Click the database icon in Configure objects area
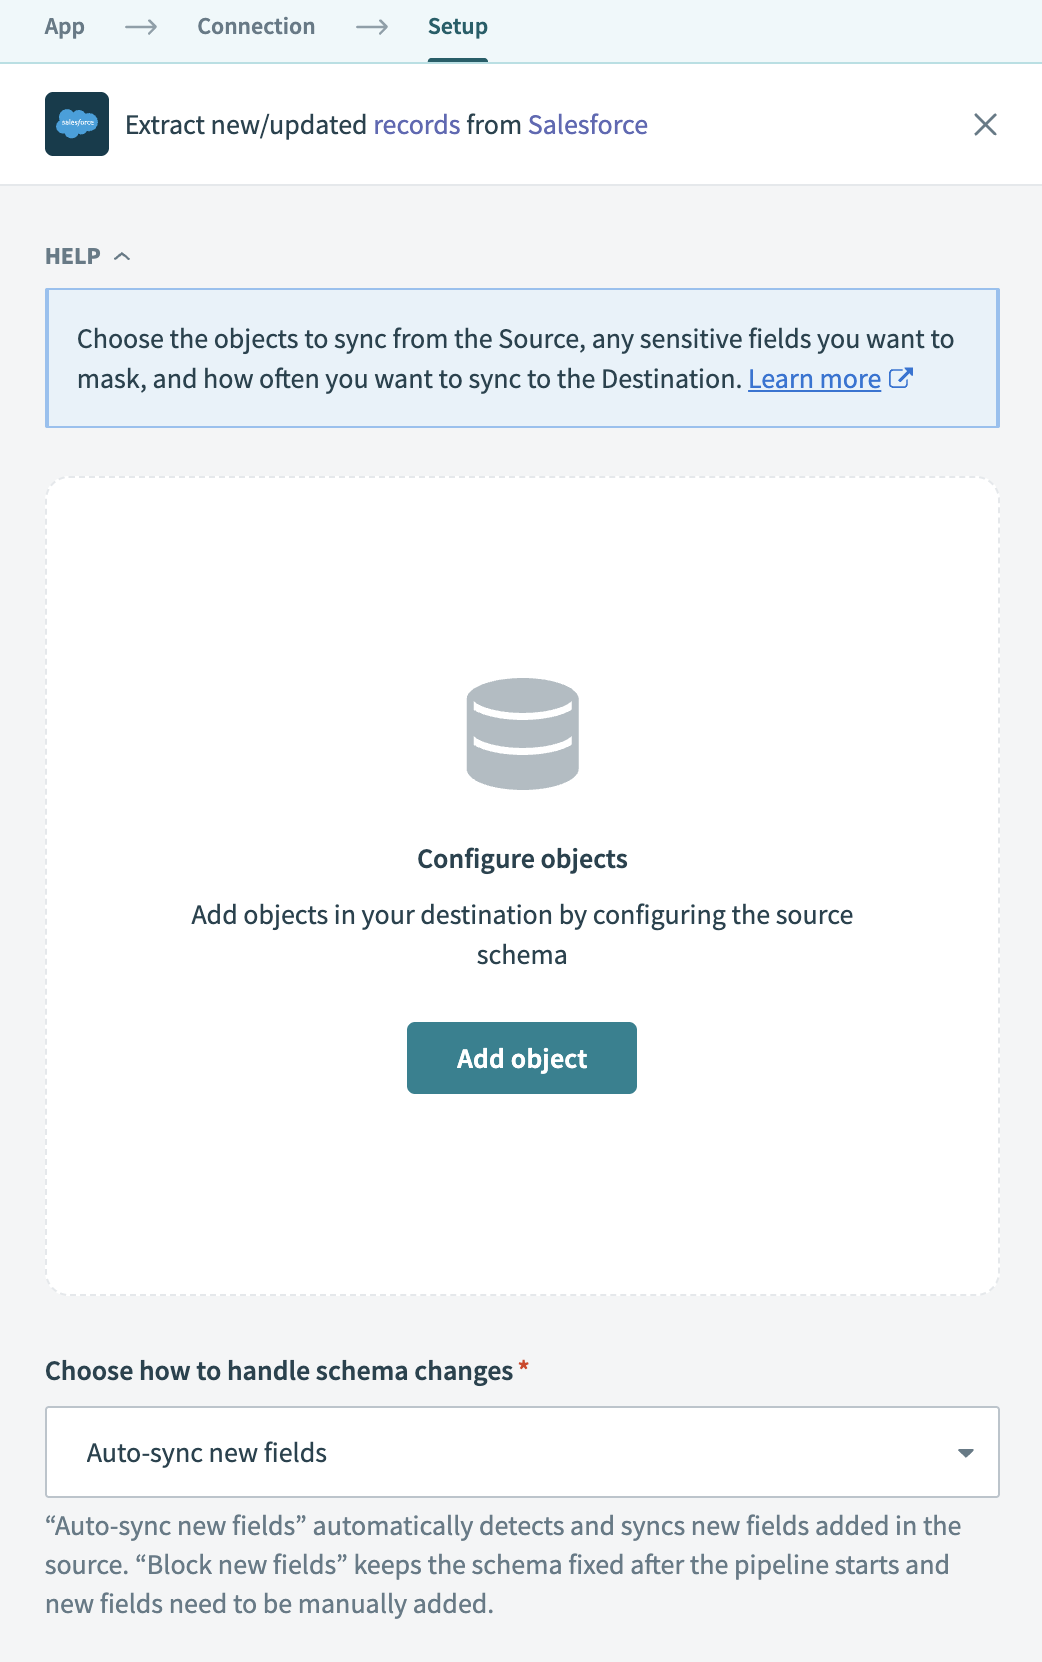Screen dimensions: 1042x1662 click(521, 734)
